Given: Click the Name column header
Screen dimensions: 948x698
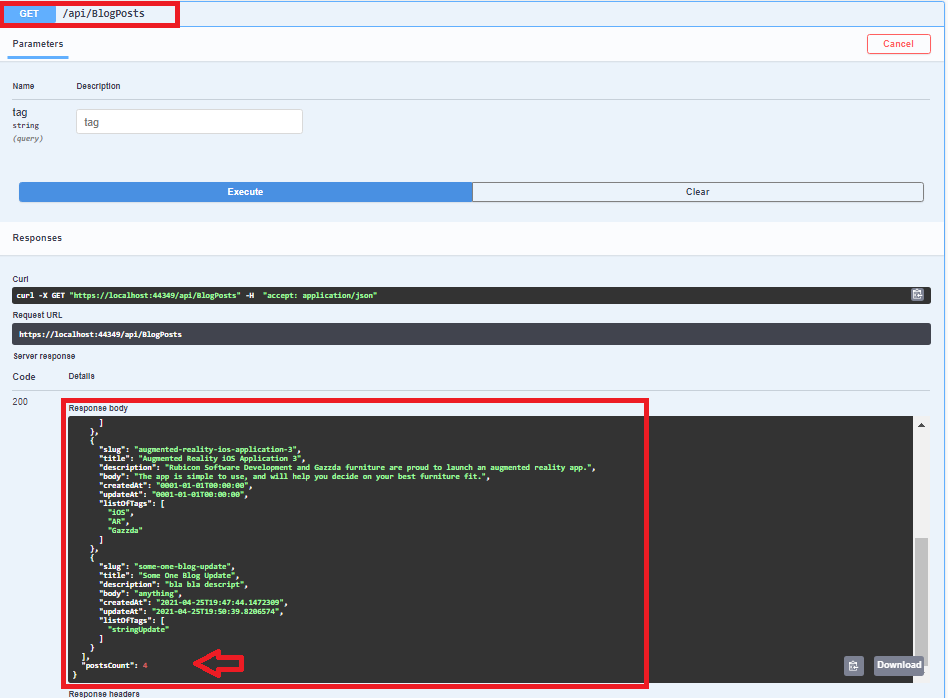Looking at the screenshot, I should click(24, 86).
